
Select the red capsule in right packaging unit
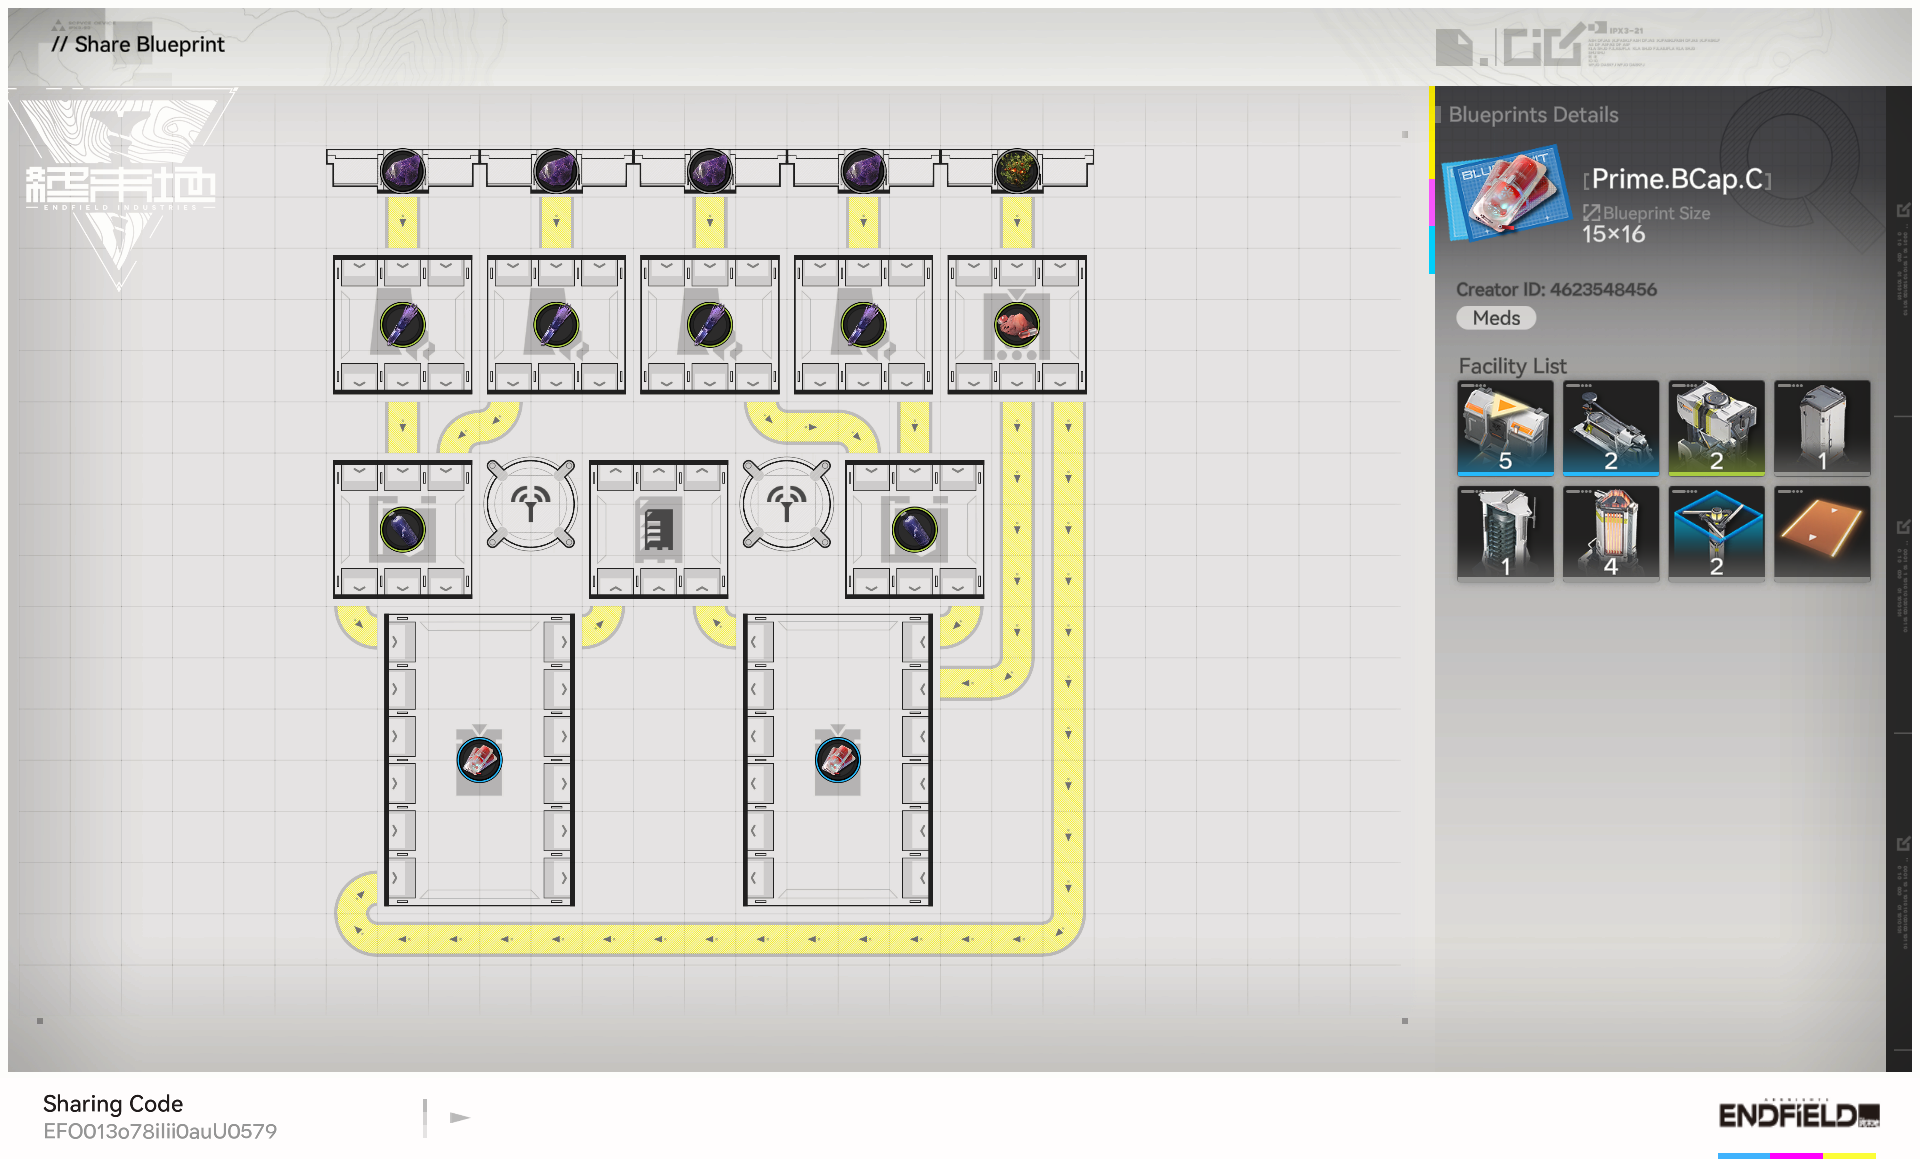click(838, 760)
